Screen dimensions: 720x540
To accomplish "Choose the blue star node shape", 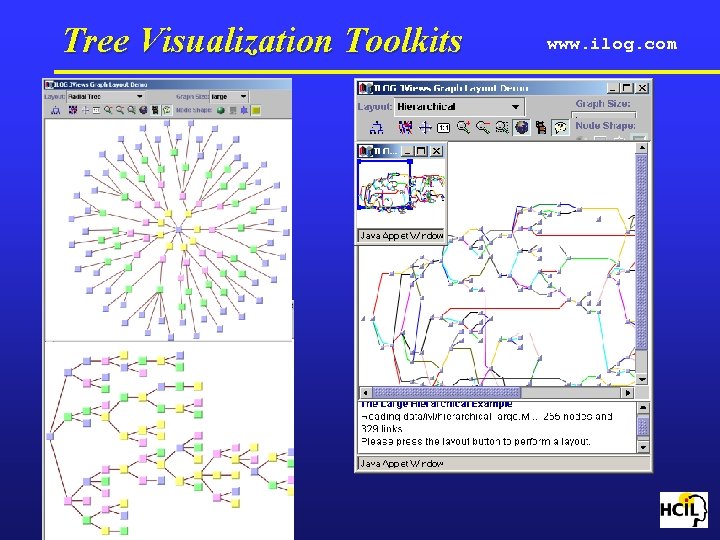I will pos(244,110).
